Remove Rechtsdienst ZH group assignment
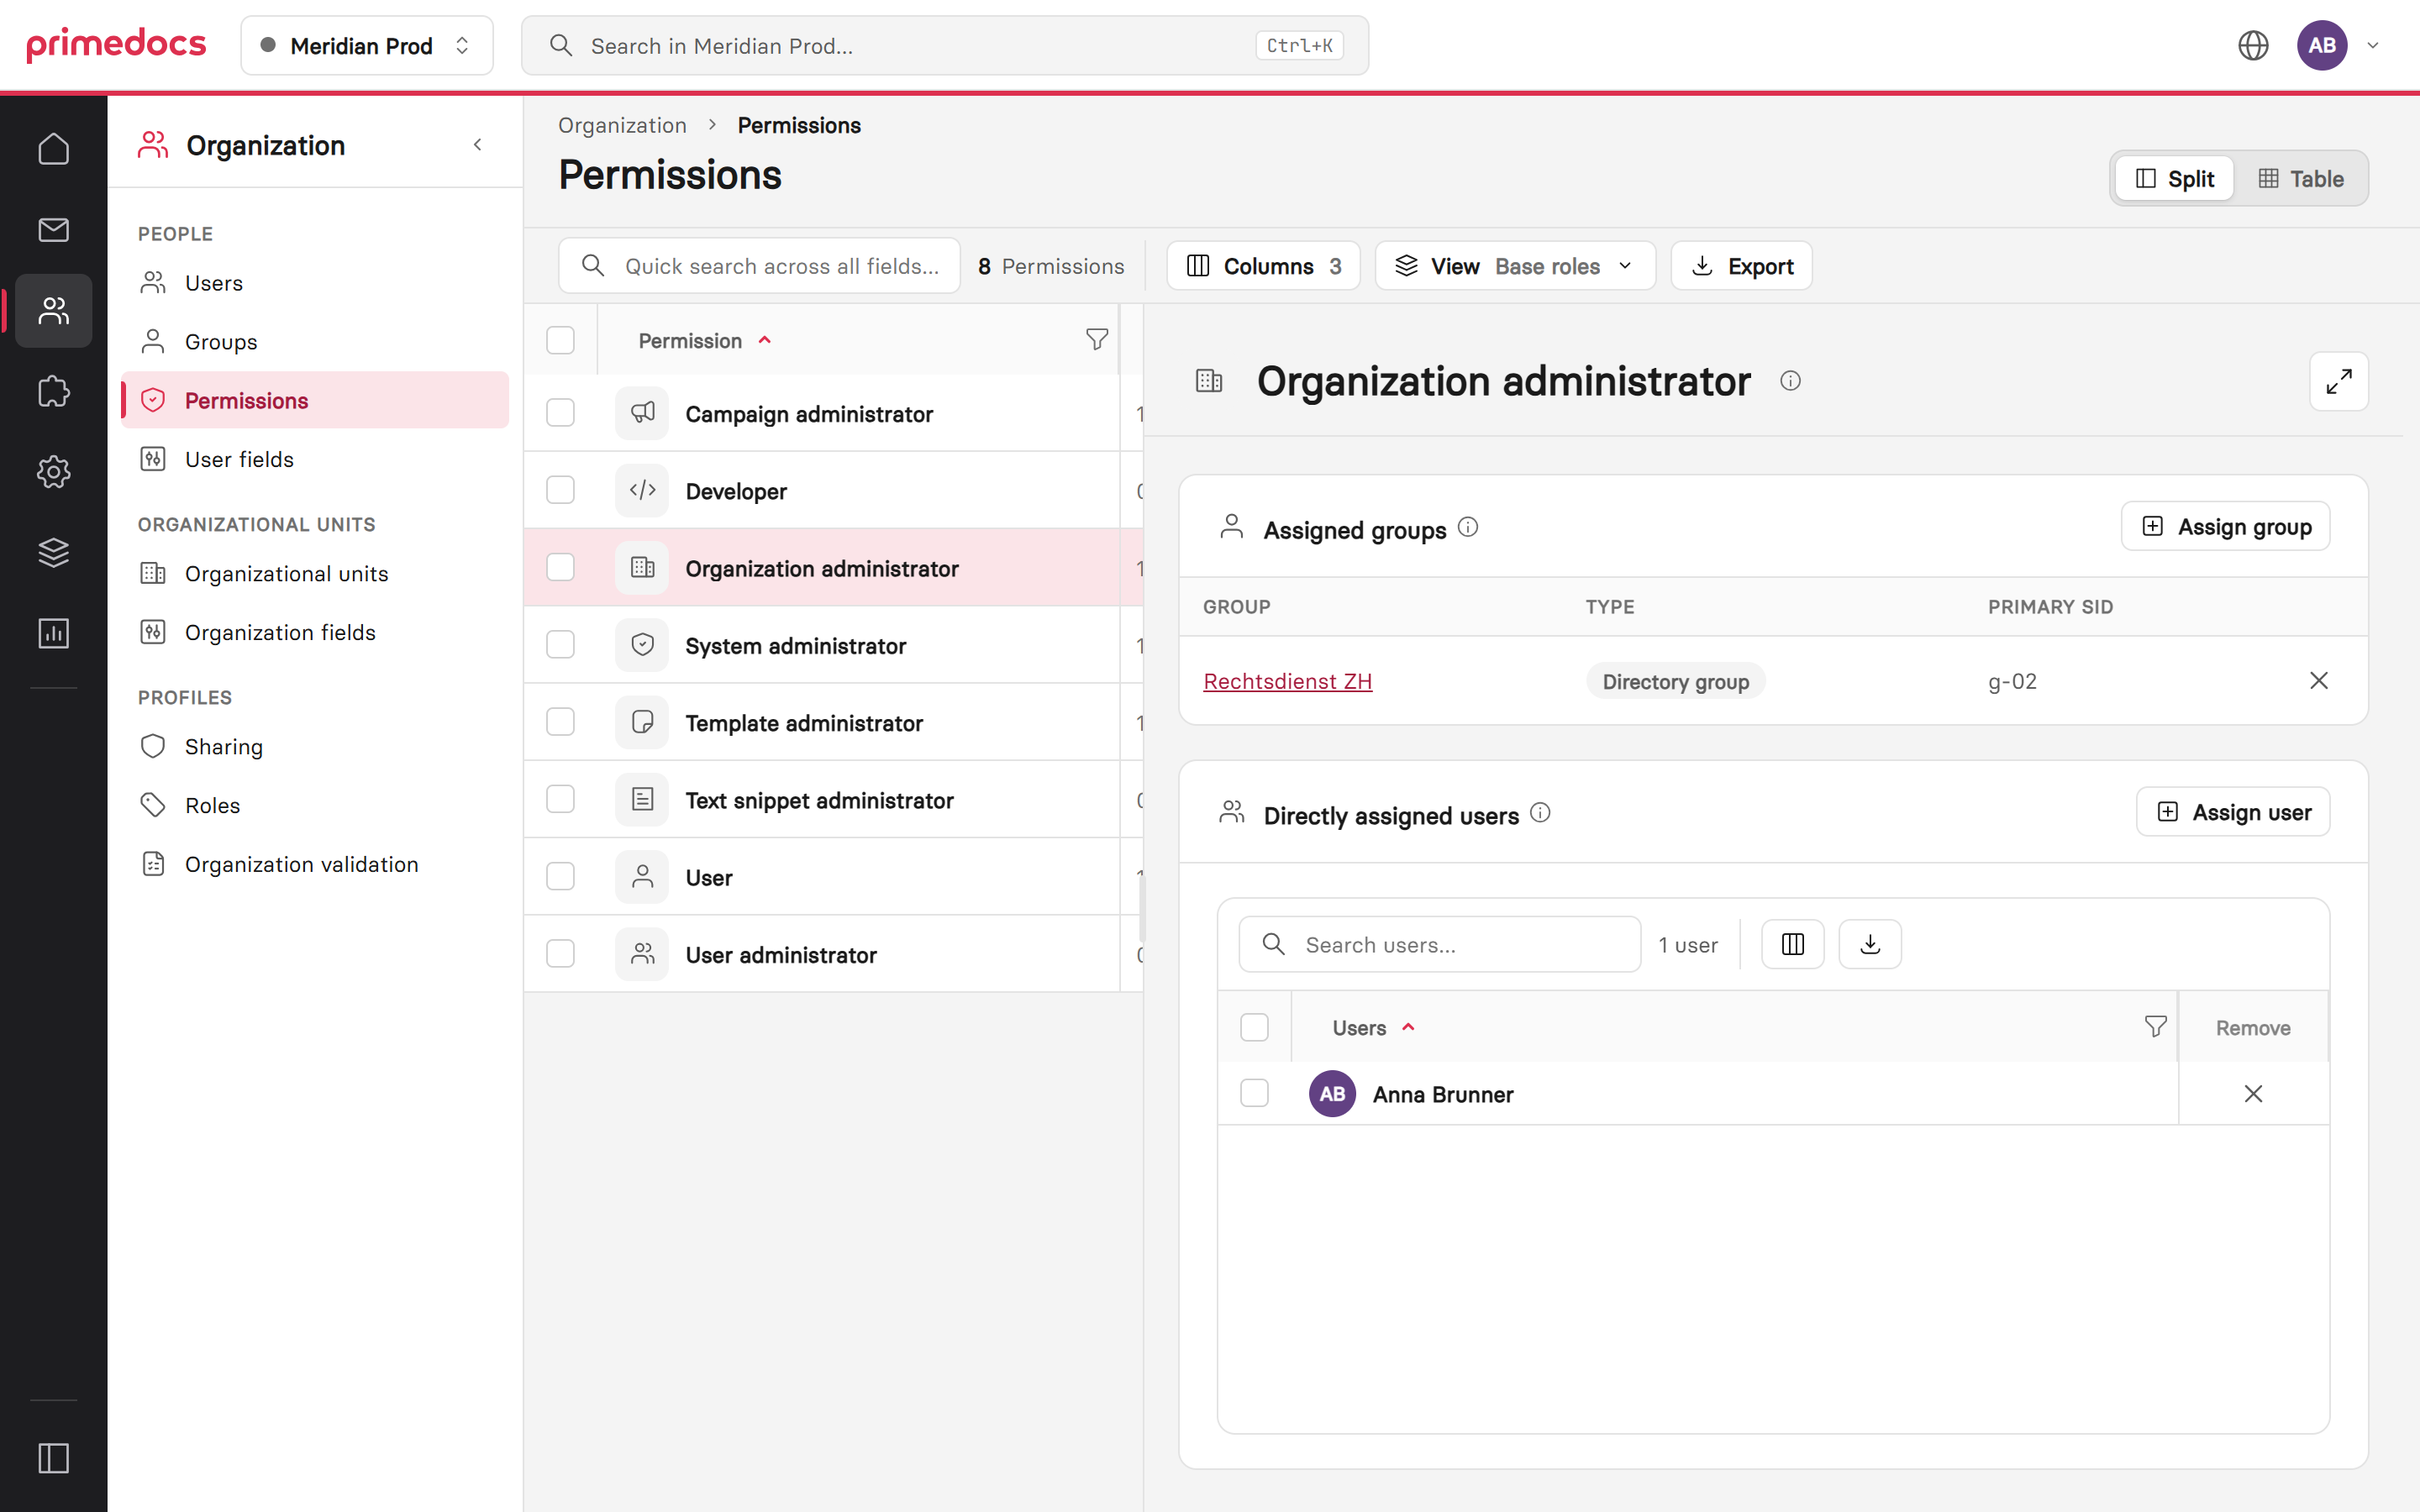Screen dimensions: 2420x1512 coord(2318,681)
